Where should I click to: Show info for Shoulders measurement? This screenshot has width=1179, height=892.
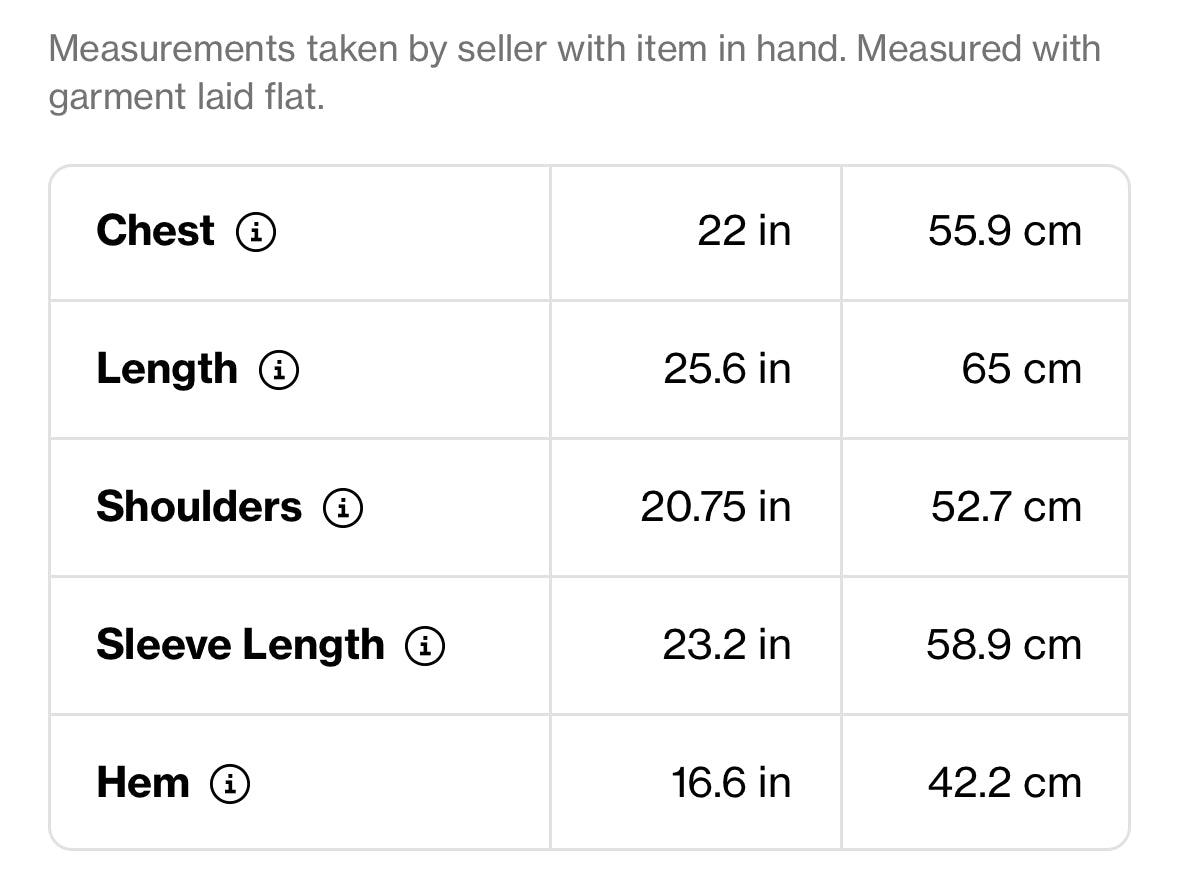(x=343, y=509)
